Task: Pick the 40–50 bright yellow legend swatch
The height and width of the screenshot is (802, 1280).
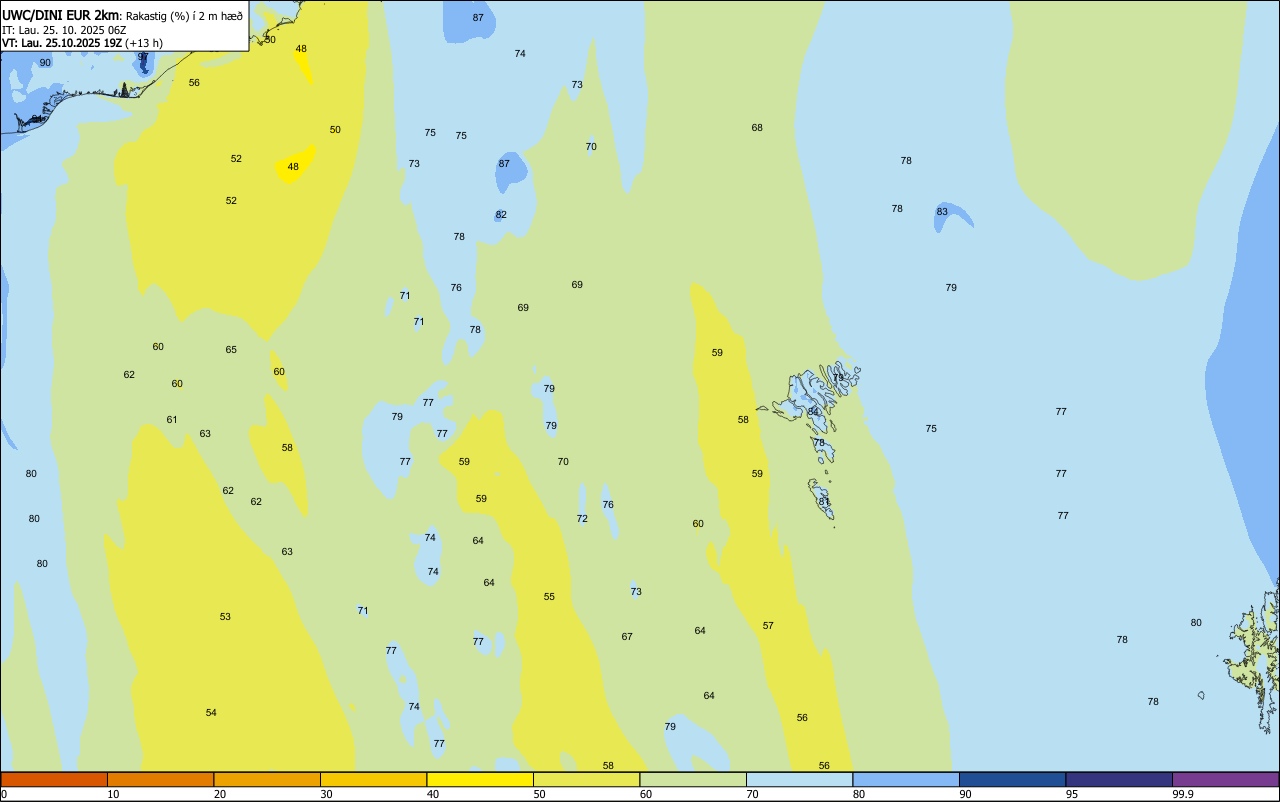Action: point(480,779)
